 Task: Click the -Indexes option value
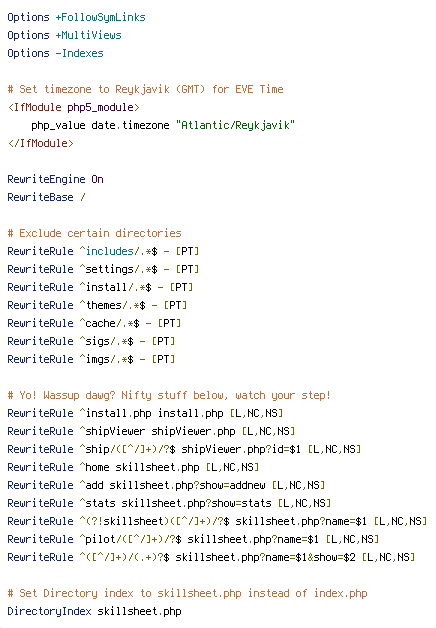click(x=79, y=53)
